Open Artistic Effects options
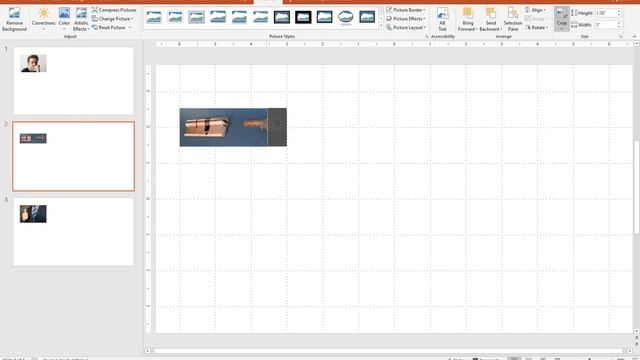The image size is (640, 360). coord(81,19)
